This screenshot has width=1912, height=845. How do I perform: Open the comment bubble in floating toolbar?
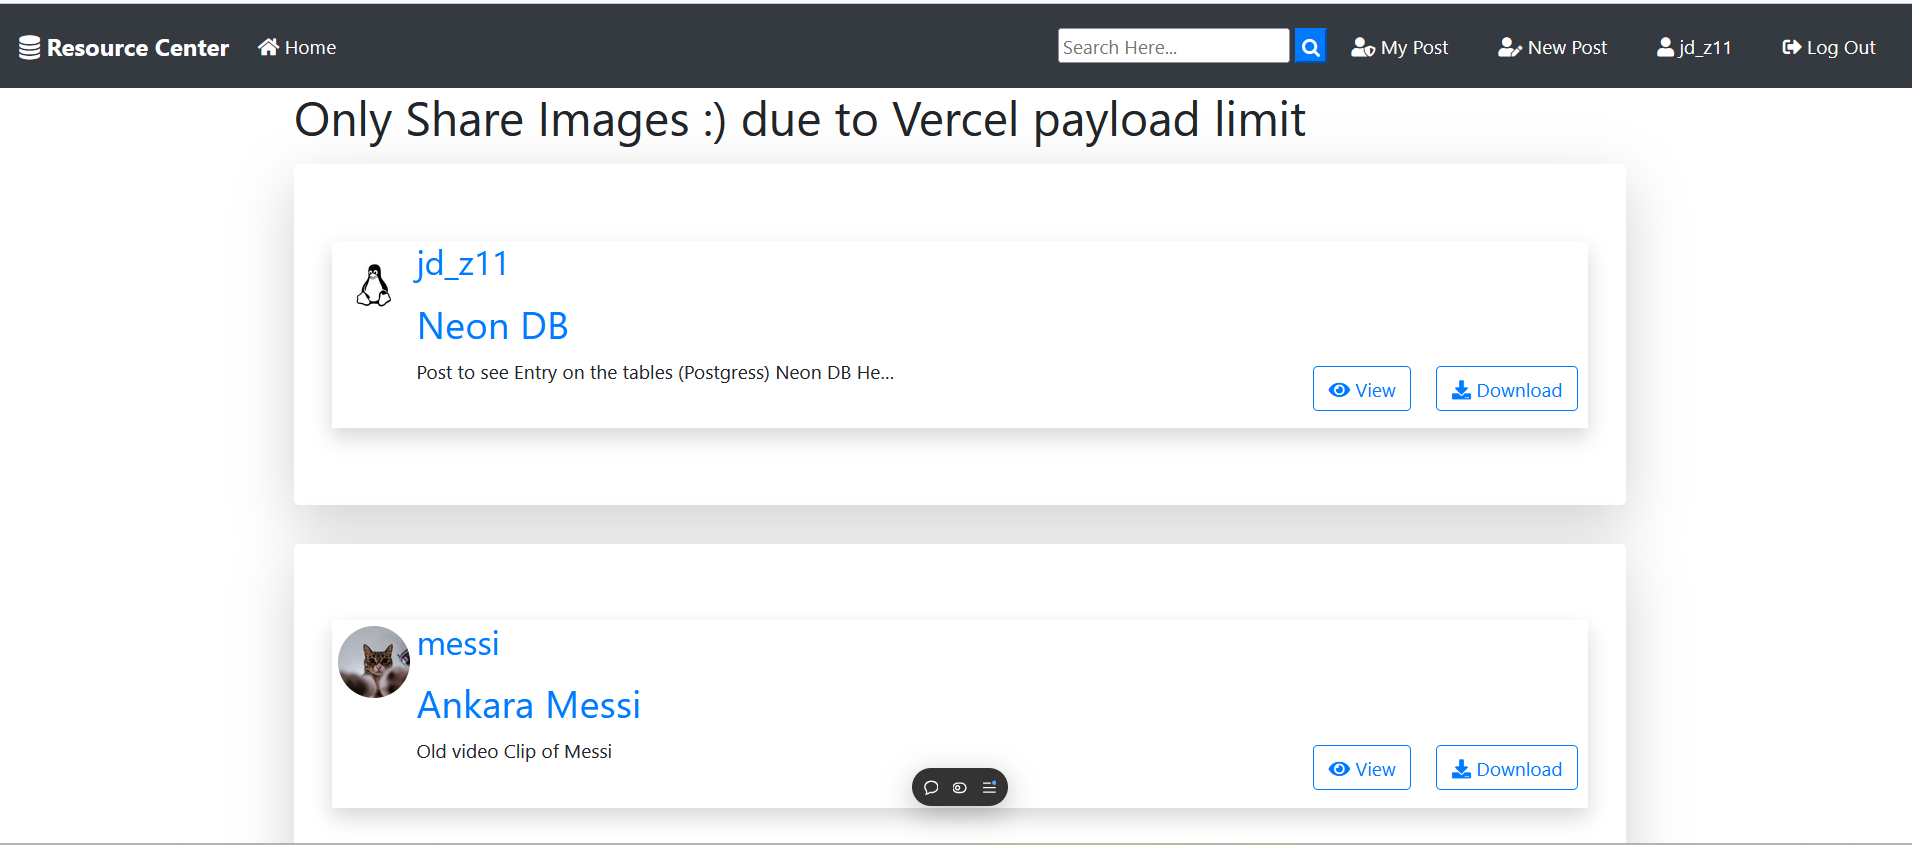931,788
